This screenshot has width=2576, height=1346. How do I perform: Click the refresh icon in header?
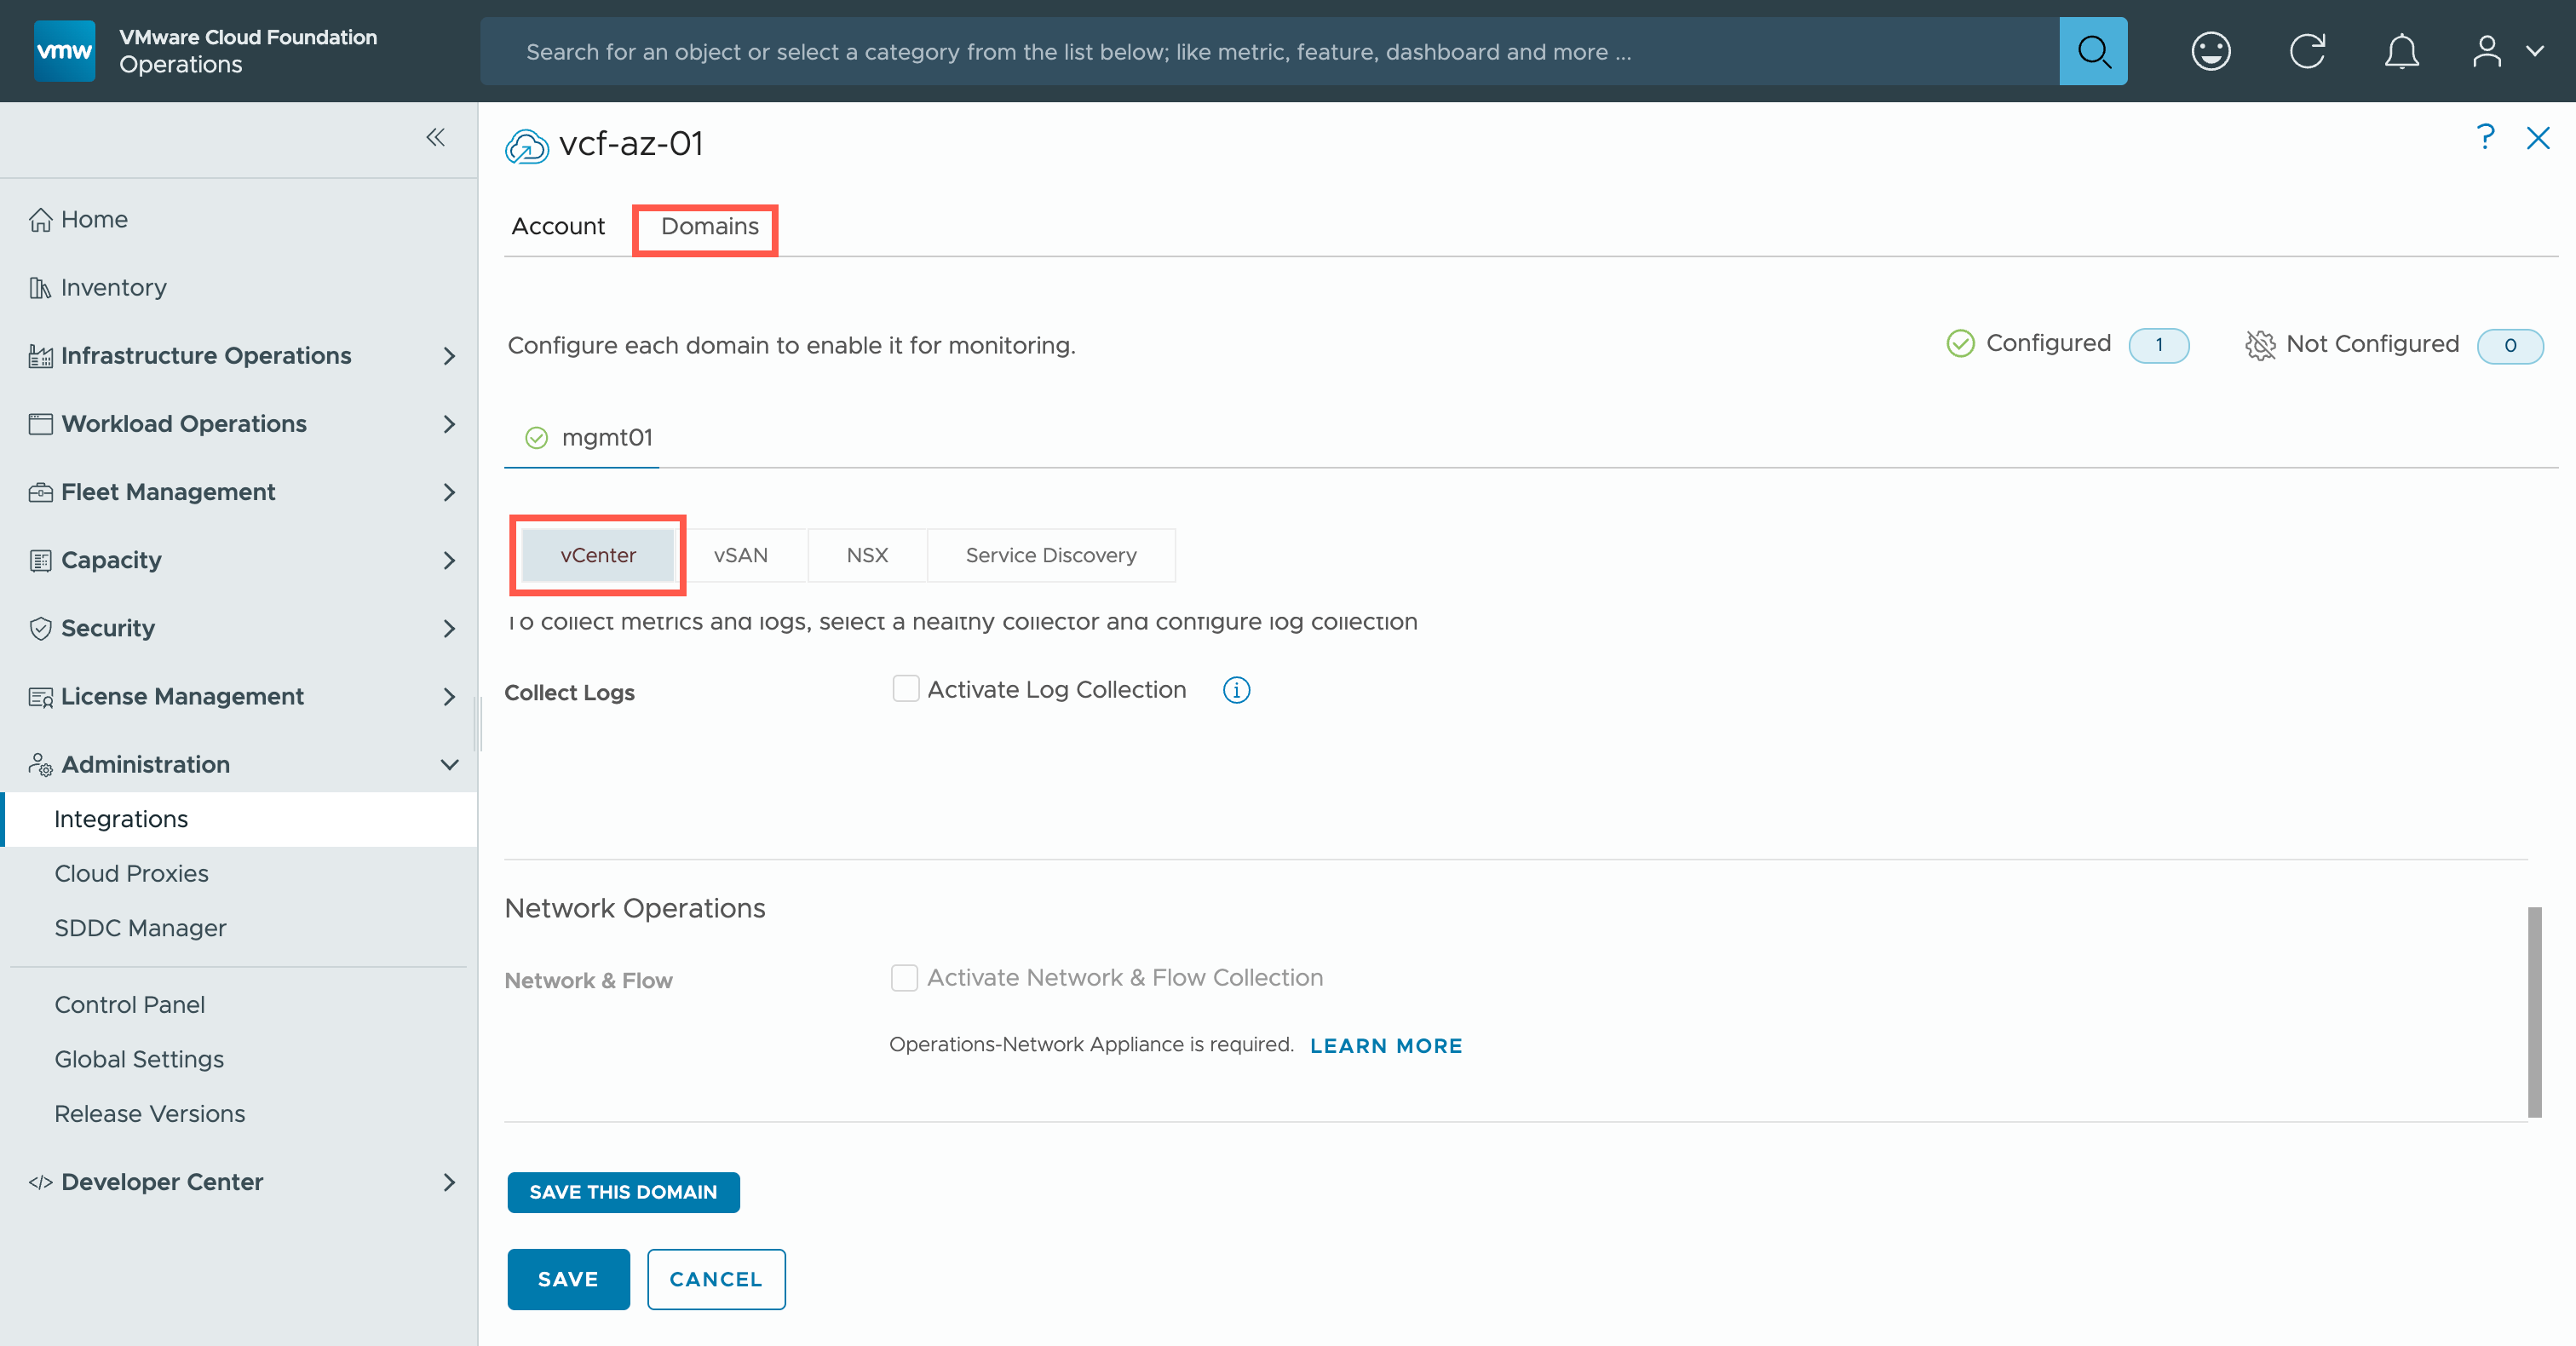tap(2307, 51)
